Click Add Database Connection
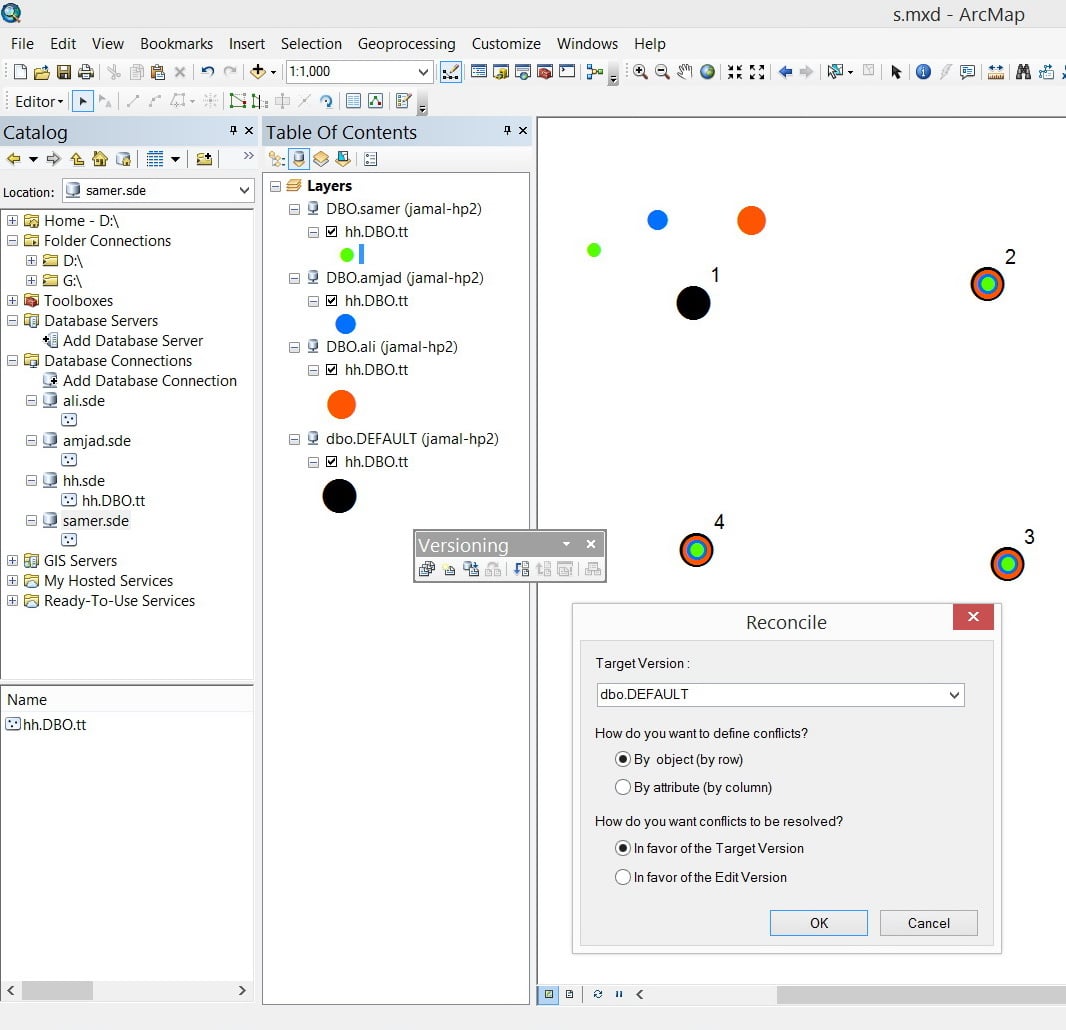Viewport: 1066px width, 1030px height. coord(140,381)
